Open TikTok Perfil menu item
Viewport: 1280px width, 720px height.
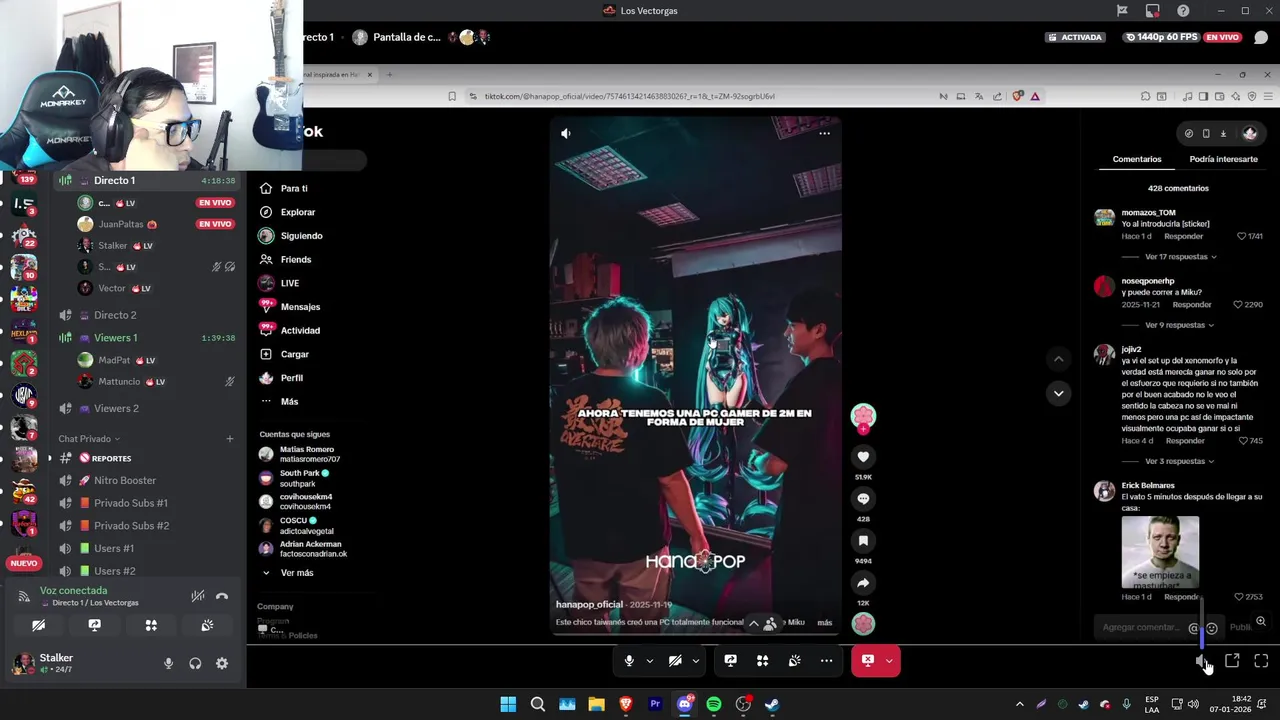tap(281, 378)
